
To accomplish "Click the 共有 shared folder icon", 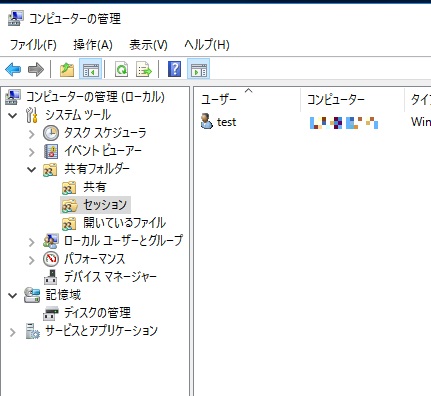I will (69, 187).
